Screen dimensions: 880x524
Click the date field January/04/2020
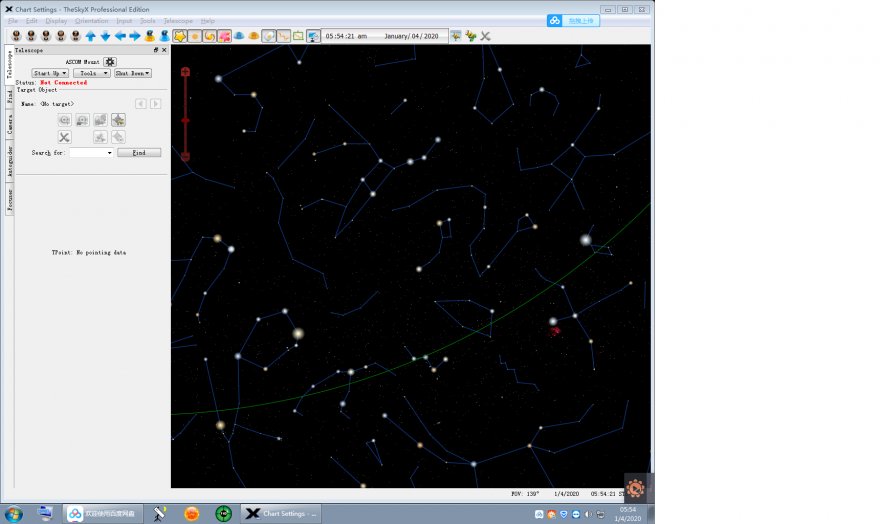point(411,36)
